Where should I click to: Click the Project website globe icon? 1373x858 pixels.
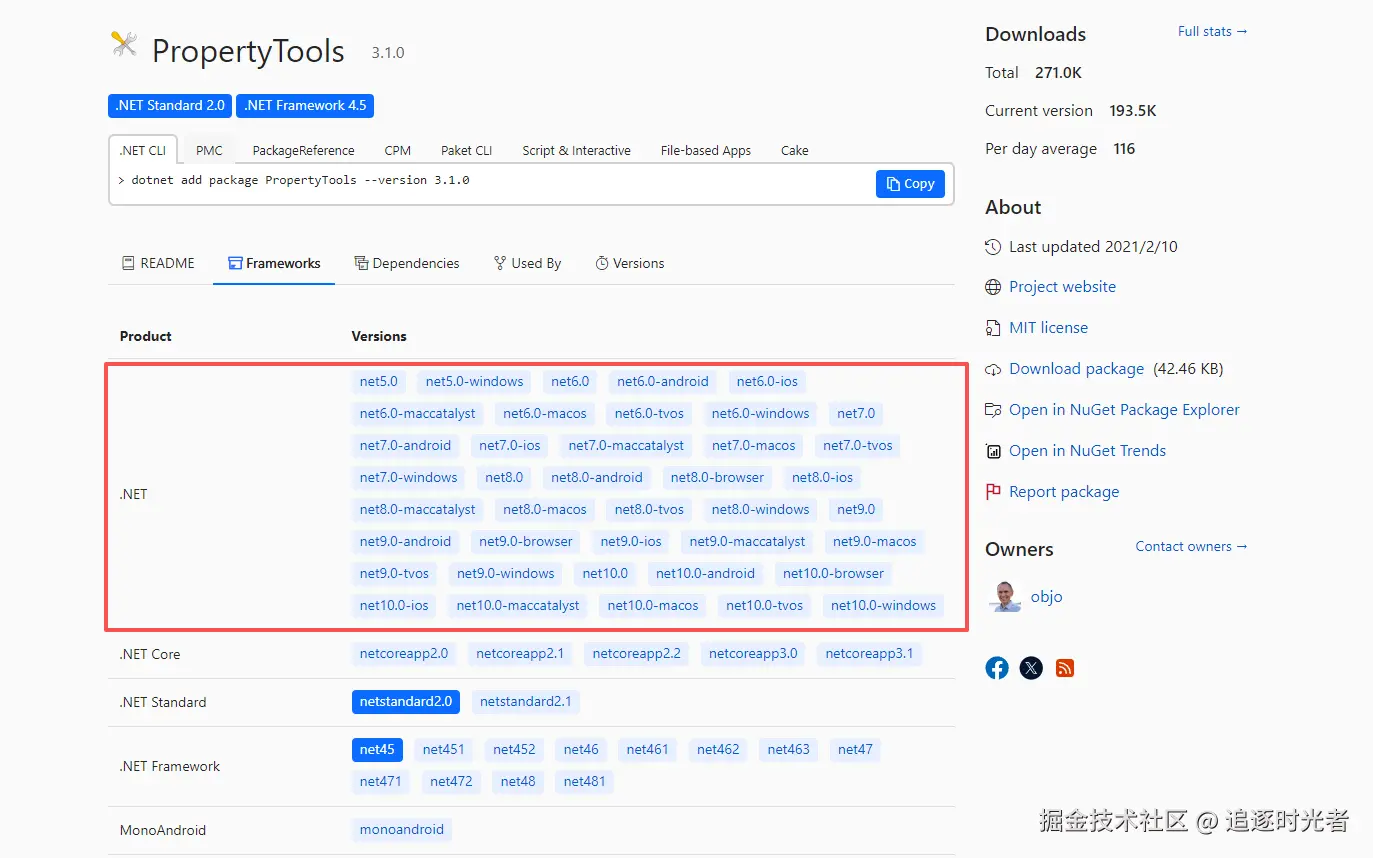993,287
